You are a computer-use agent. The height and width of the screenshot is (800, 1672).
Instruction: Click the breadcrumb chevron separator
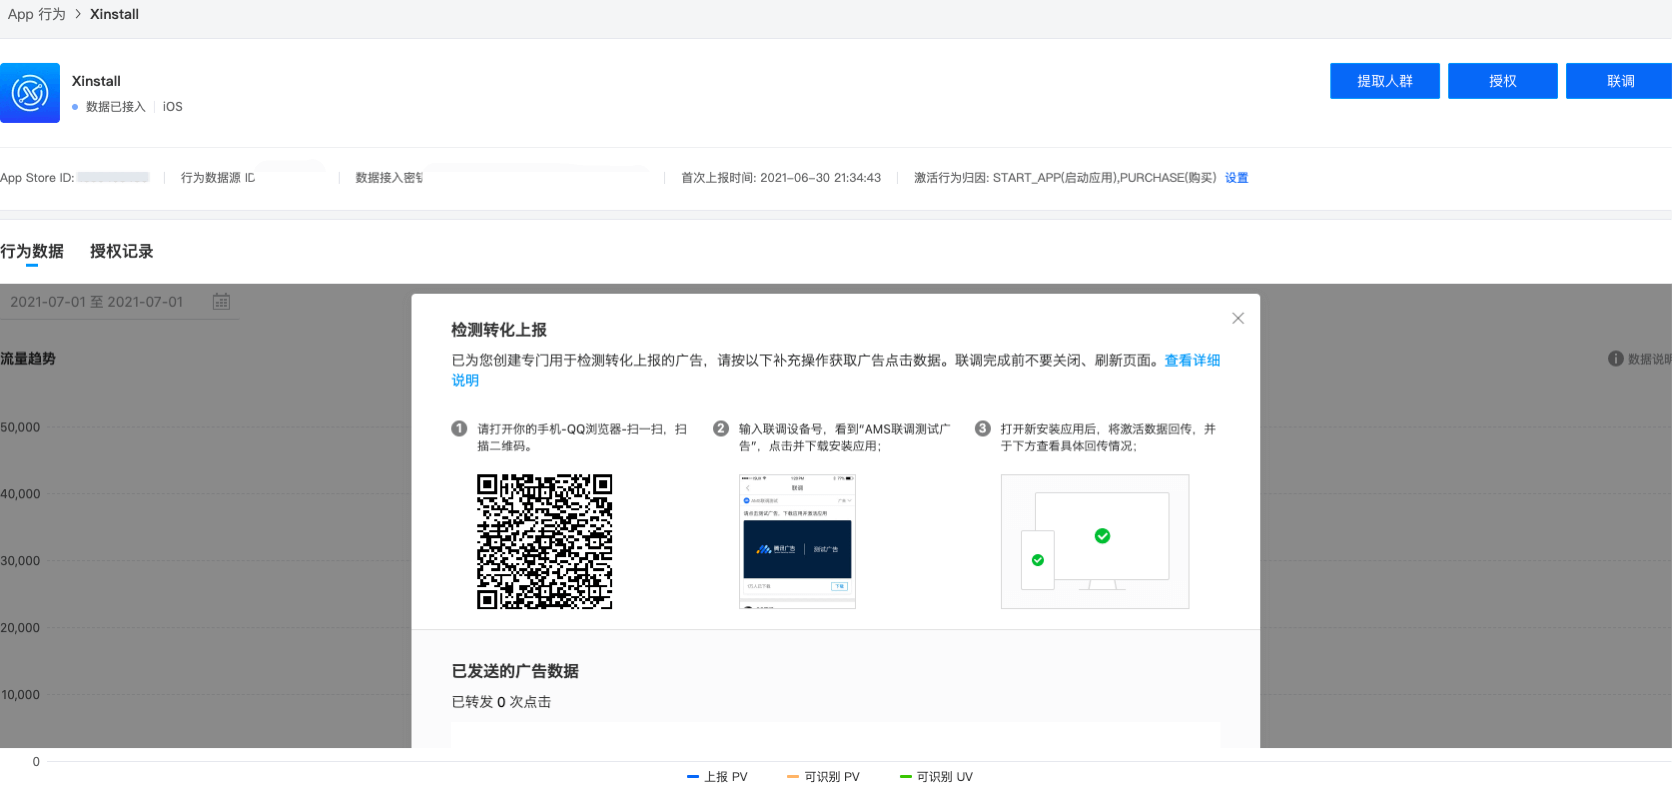tap(78, 14)
